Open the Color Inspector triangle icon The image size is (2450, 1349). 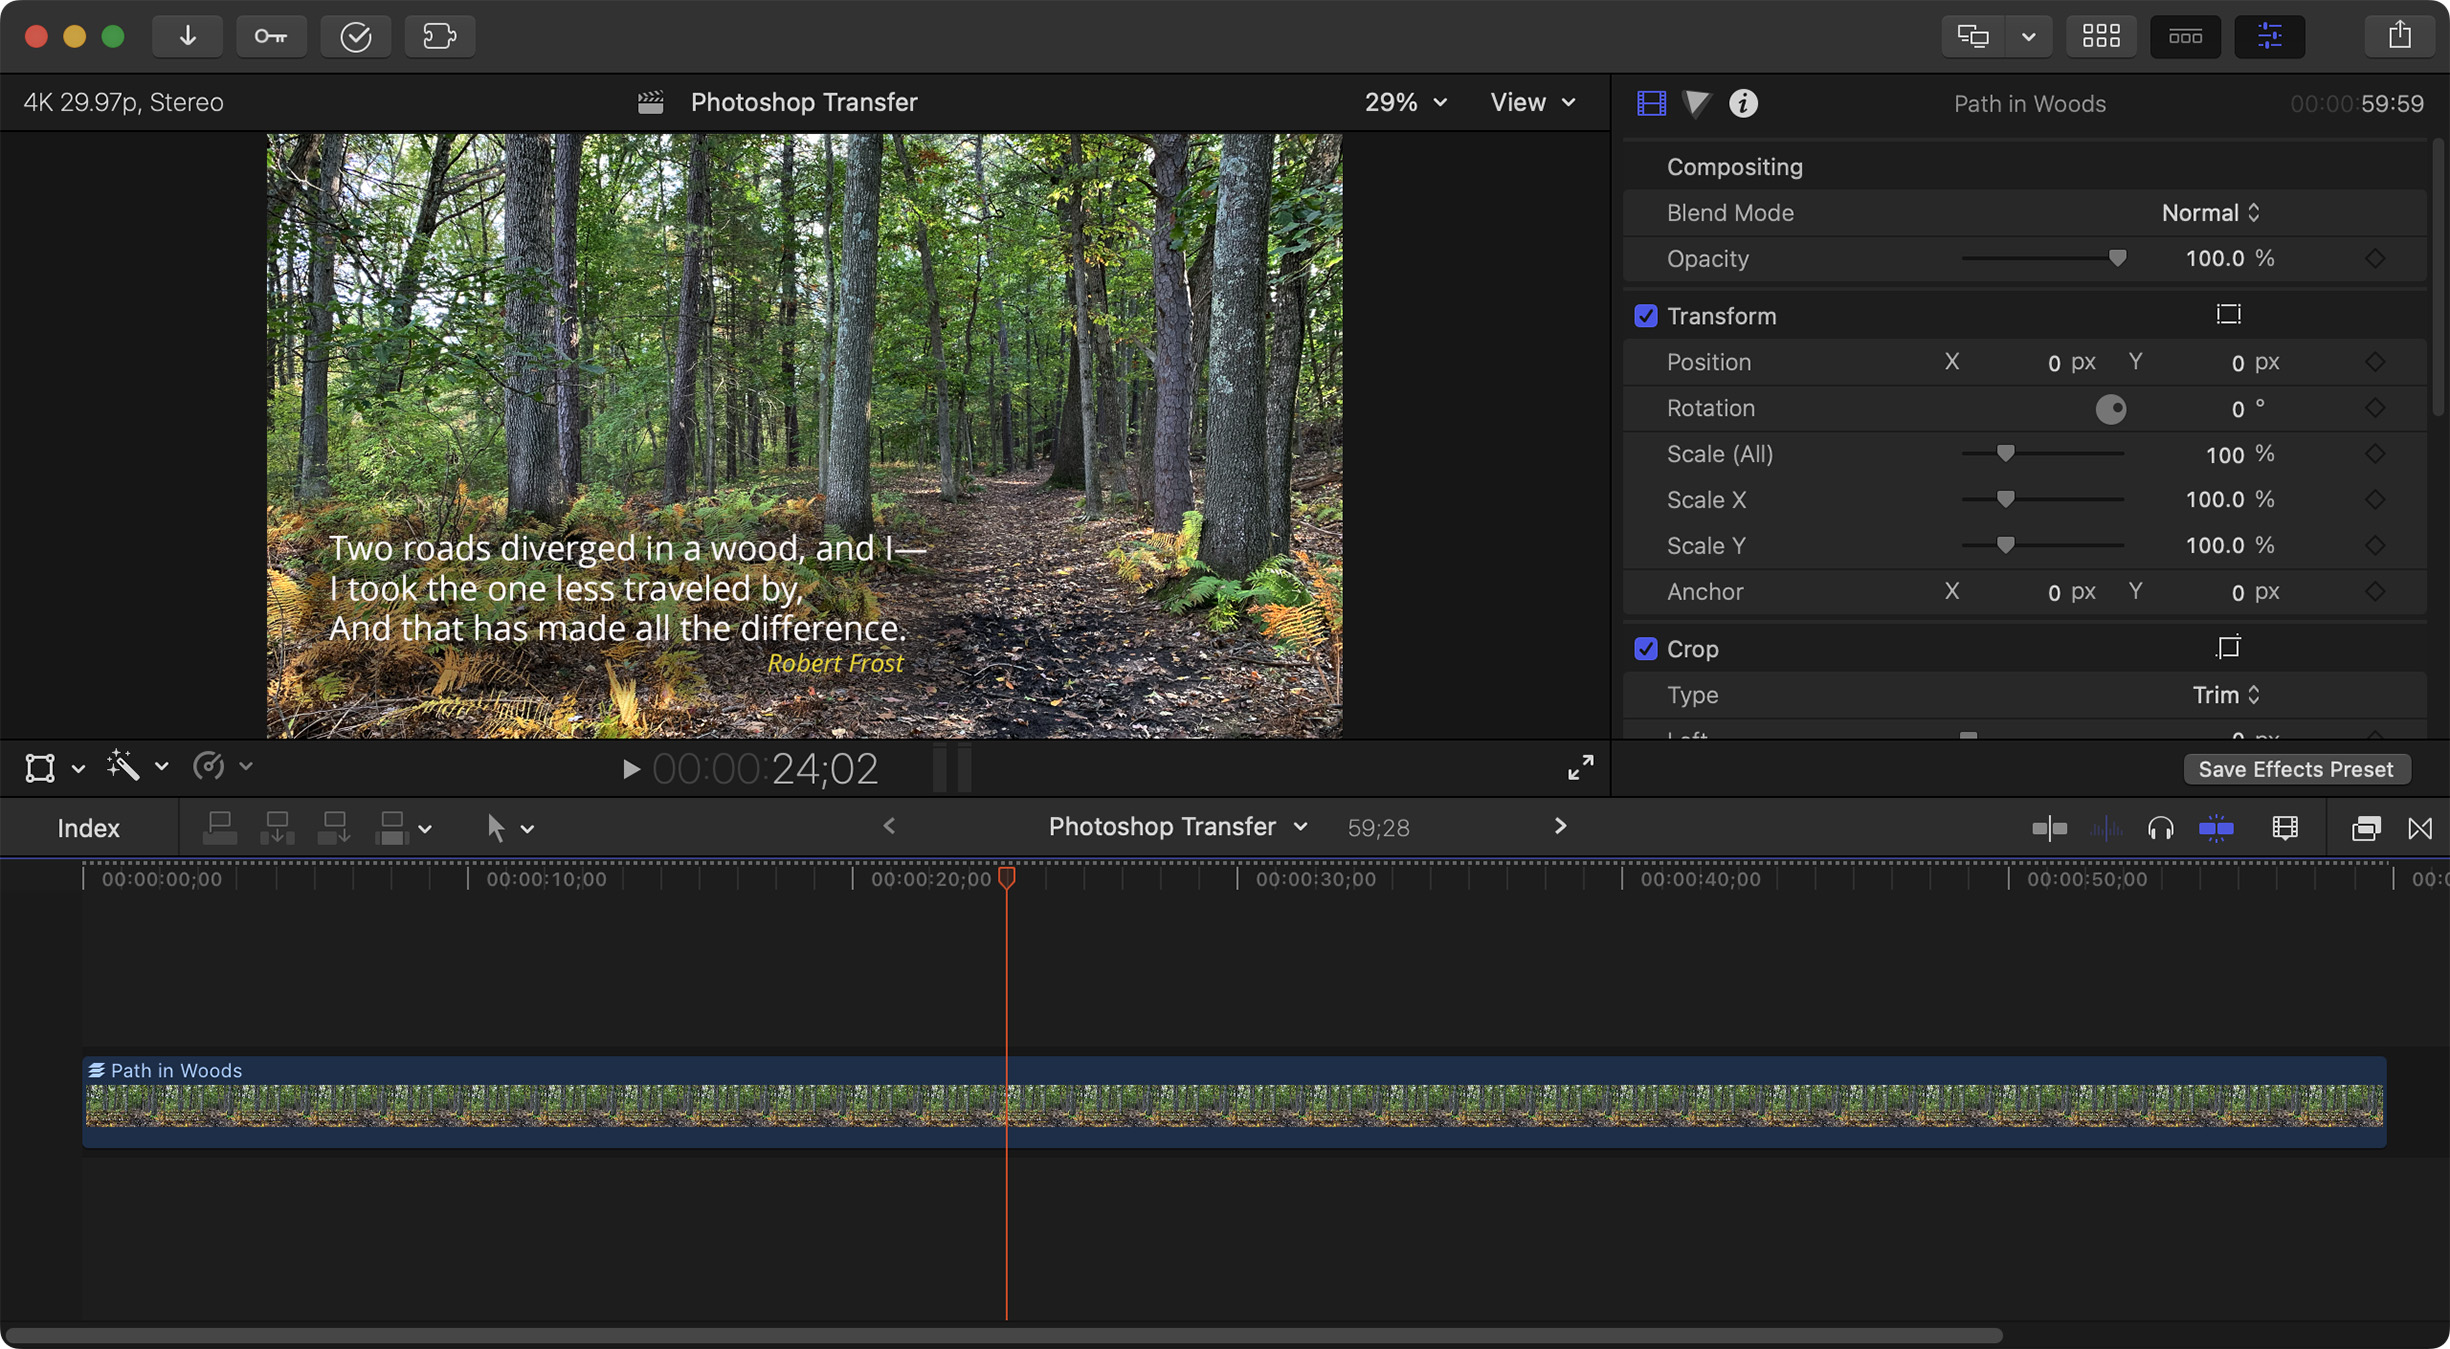1696,103
